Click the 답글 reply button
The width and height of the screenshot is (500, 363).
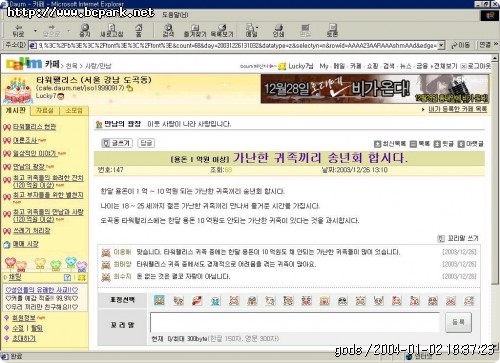(146, 143)
